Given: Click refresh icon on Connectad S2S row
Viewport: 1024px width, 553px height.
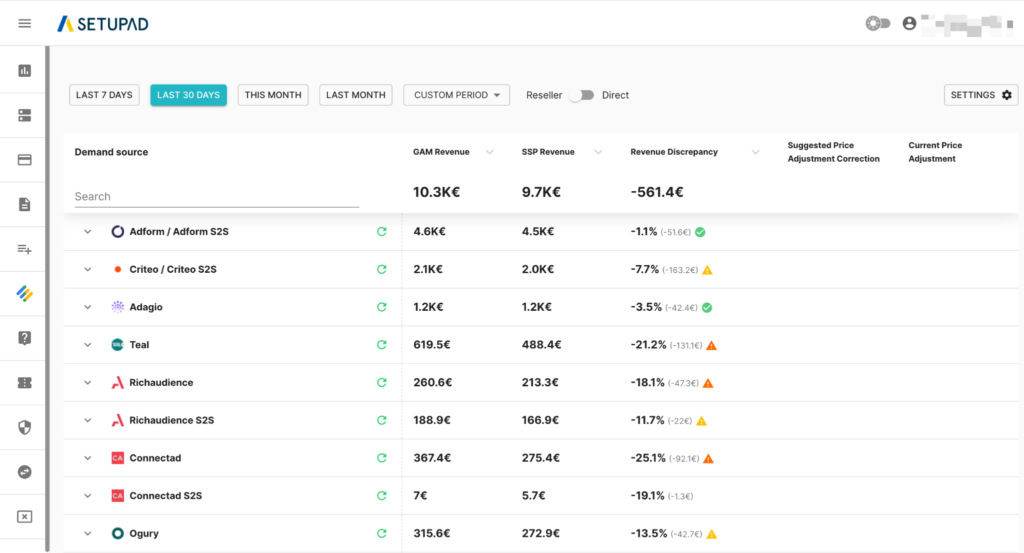Looking at the screenshot, I should pos(381,496).
